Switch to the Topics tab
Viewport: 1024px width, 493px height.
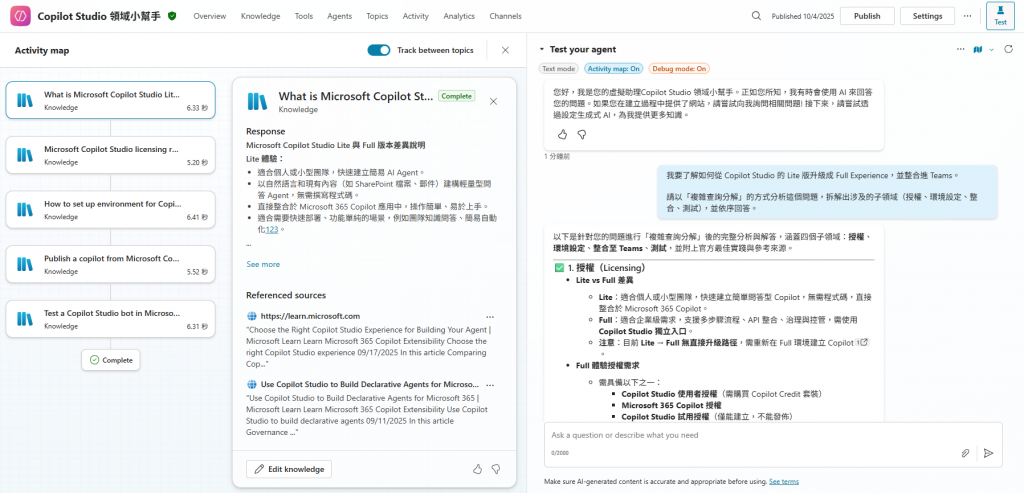coord(377,16)
